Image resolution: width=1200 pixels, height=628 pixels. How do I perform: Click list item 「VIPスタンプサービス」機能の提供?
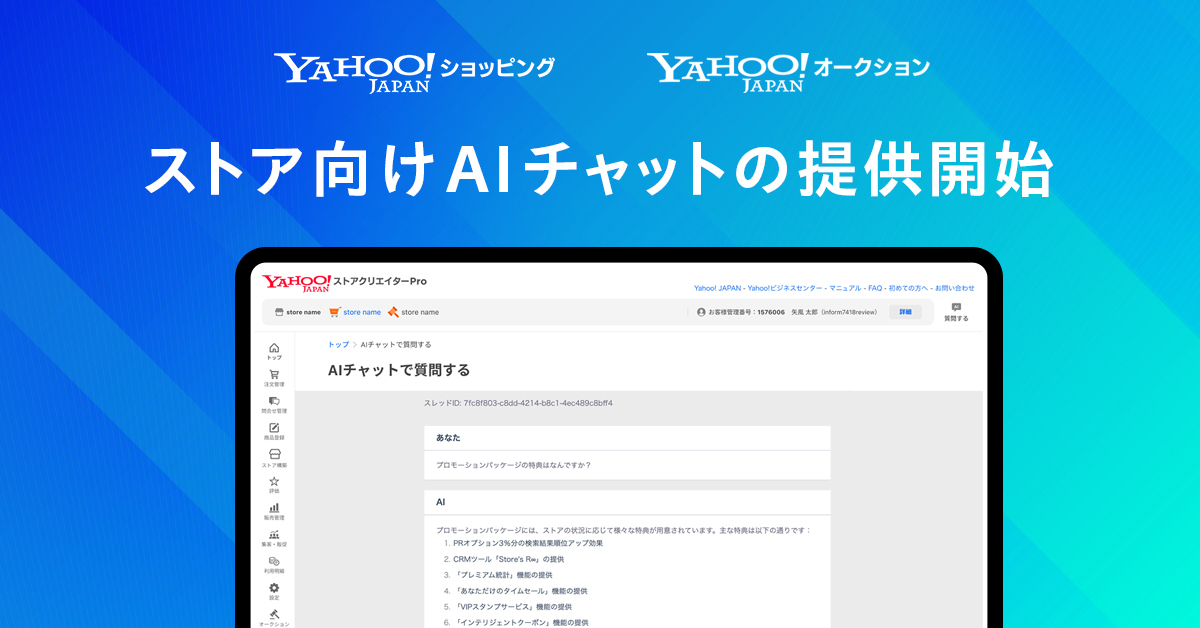(x=512, y=607)
